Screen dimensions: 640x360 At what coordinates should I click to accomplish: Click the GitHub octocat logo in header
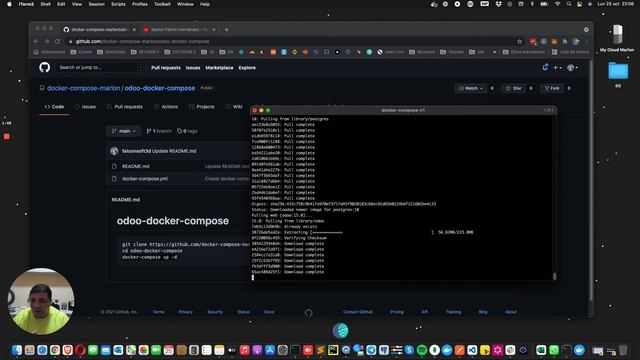coord(44,67)
